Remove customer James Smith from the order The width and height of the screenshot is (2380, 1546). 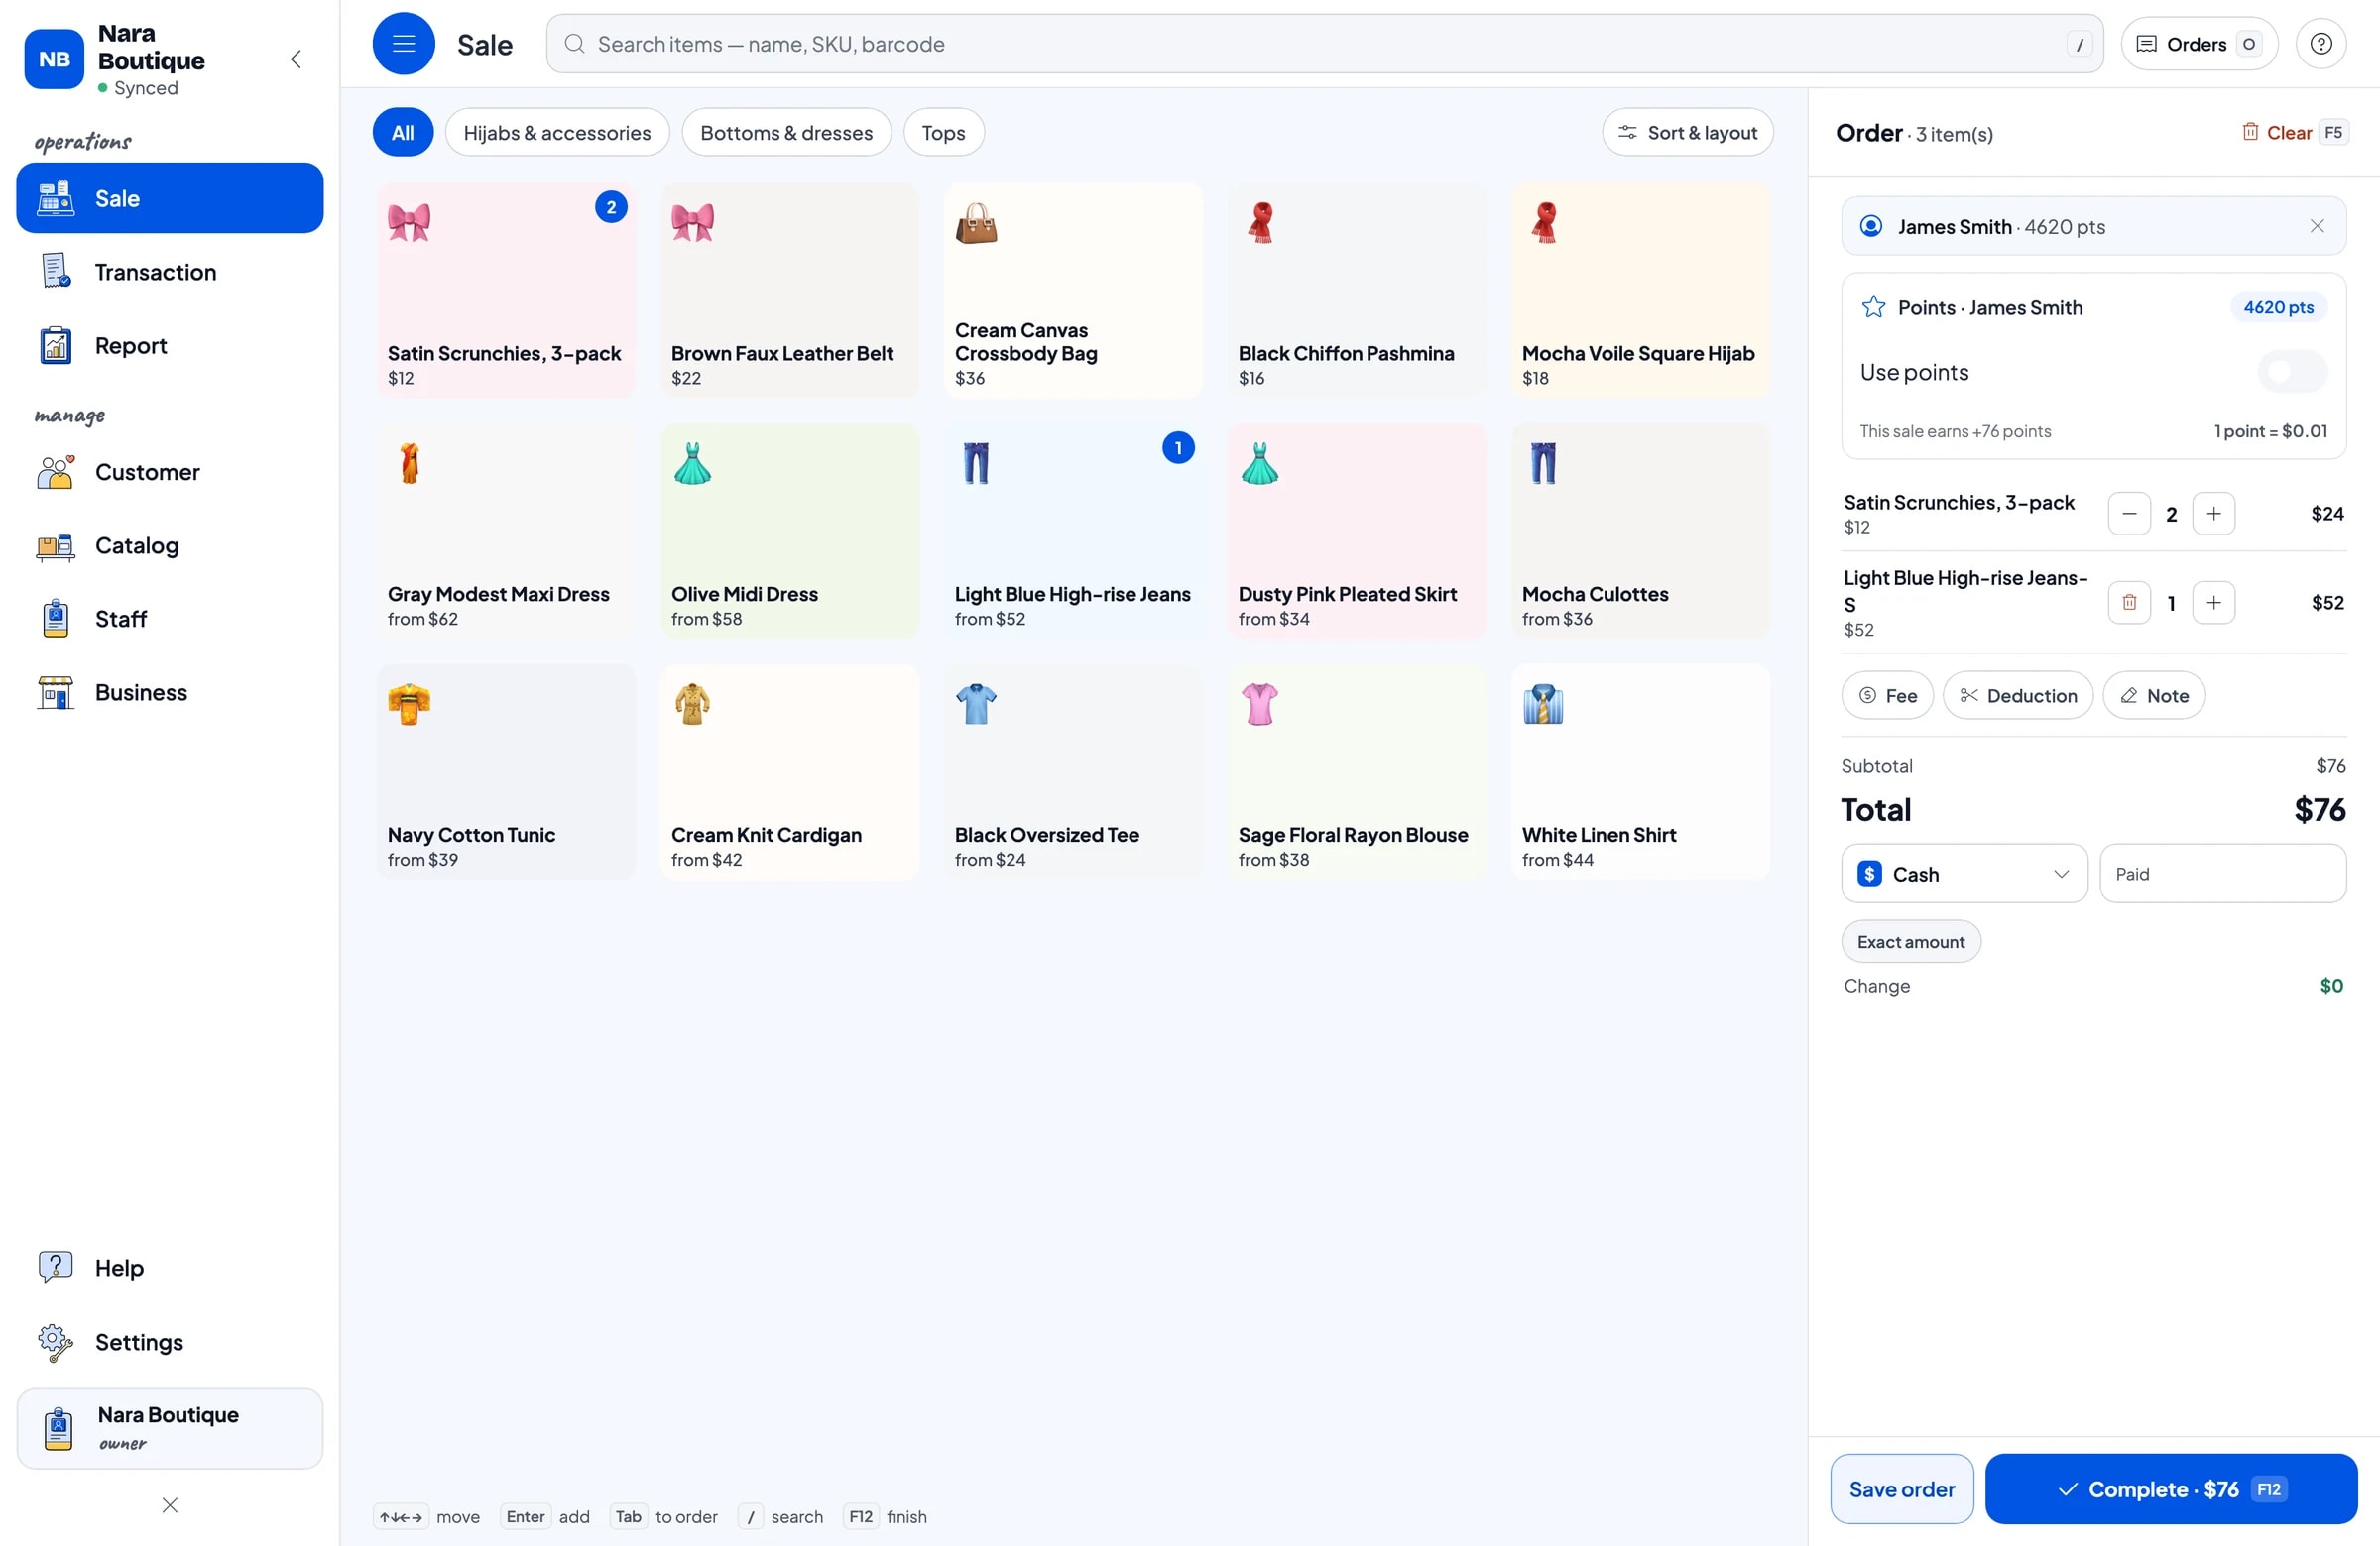pos(2316,226)
